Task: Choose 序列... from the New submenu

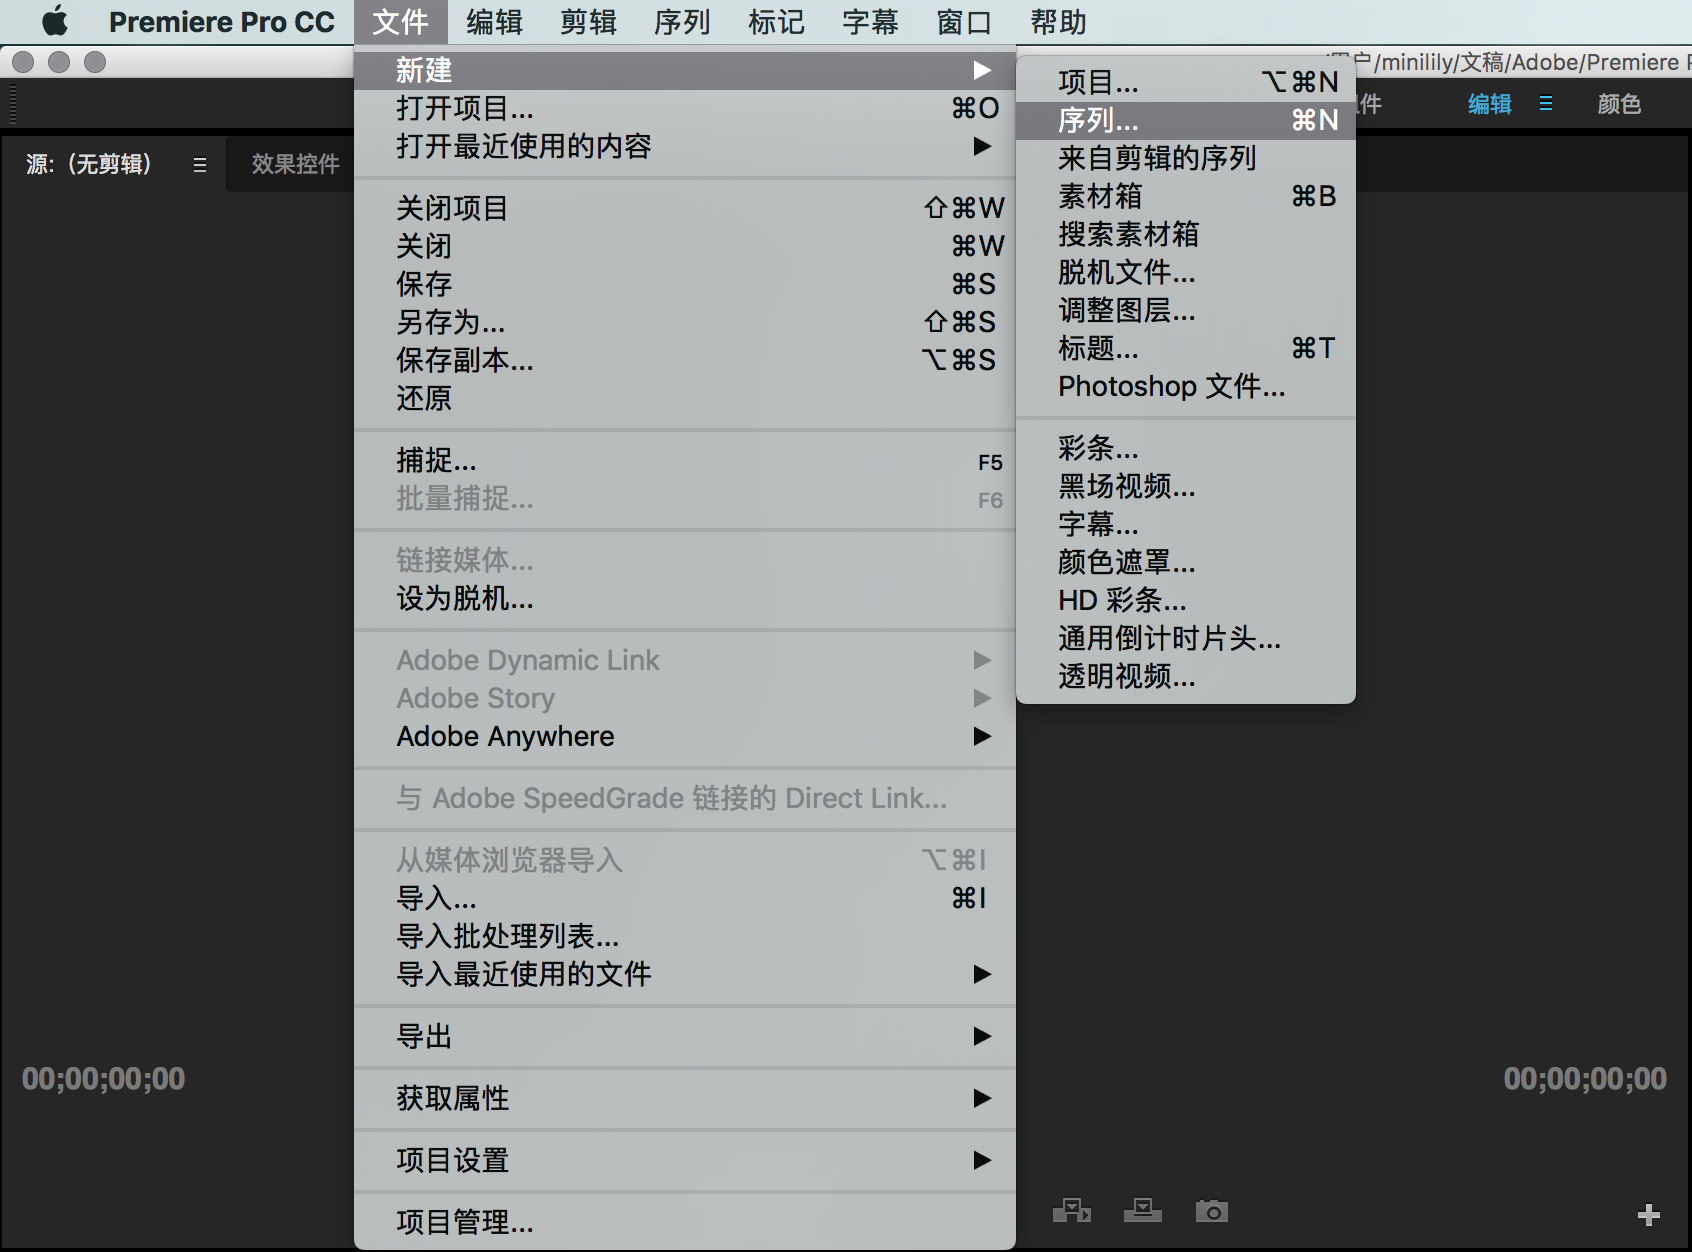Action: (1186, 120)
